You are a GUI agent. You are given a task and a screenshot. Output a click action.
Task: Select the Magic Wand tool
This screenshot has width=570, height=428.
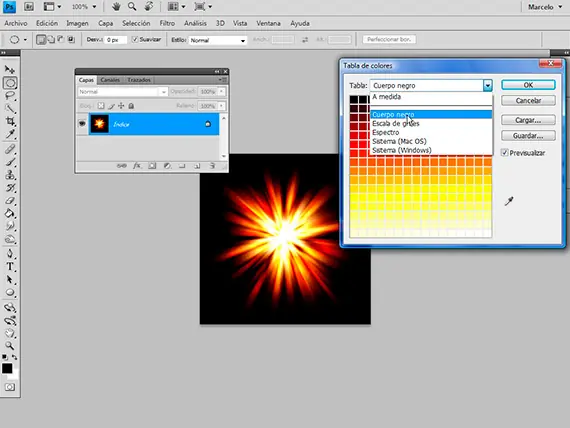coord(10,108)
